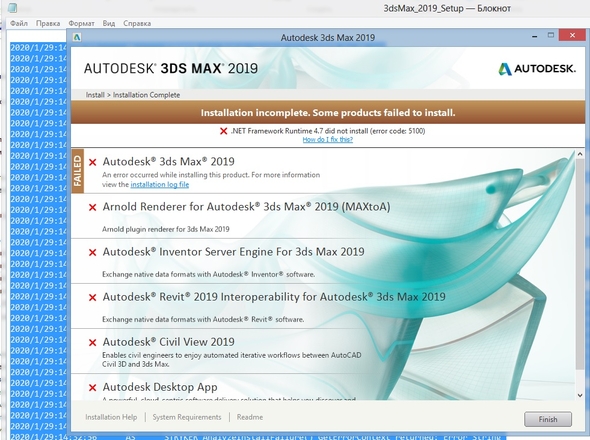Screen dimensions: 590x440
Task: Click the Notepad icon in window title bar
Action: pyautogui.click(x=12, y=8)
